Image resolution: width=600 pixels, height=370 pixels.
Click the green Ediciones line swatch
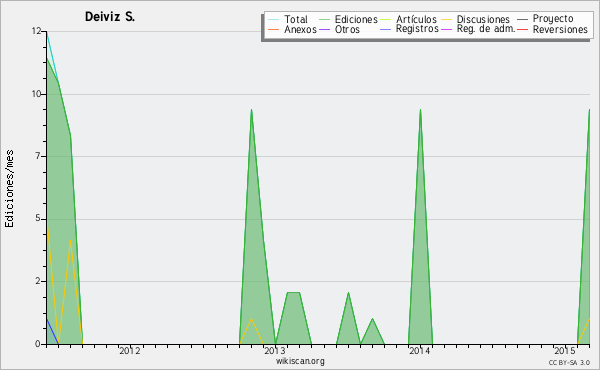pos(324,19)
